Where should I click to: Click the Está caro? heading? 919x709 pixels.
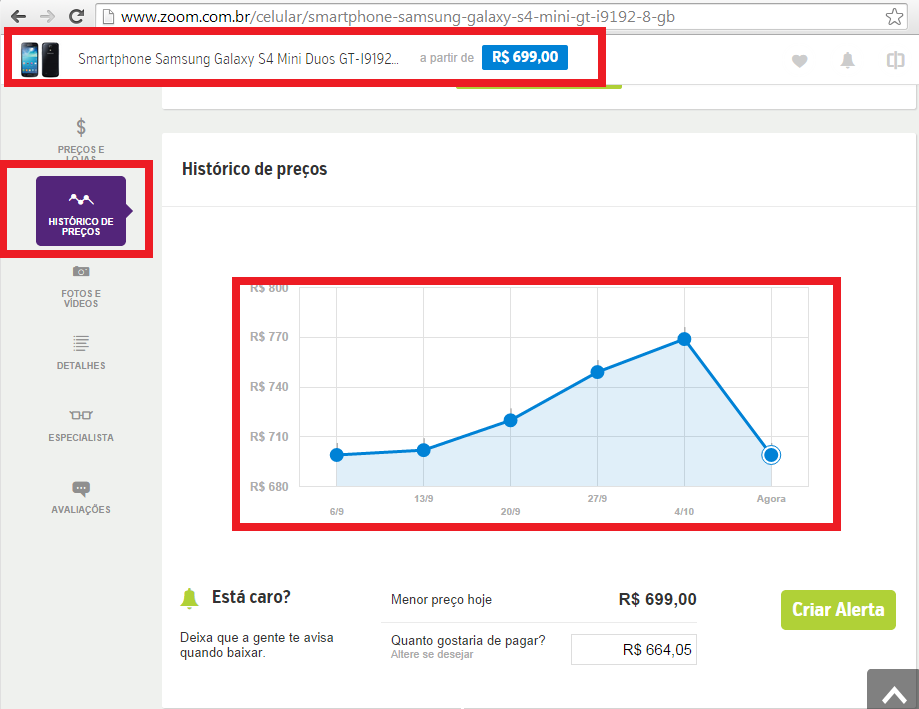tap(251, 597)
